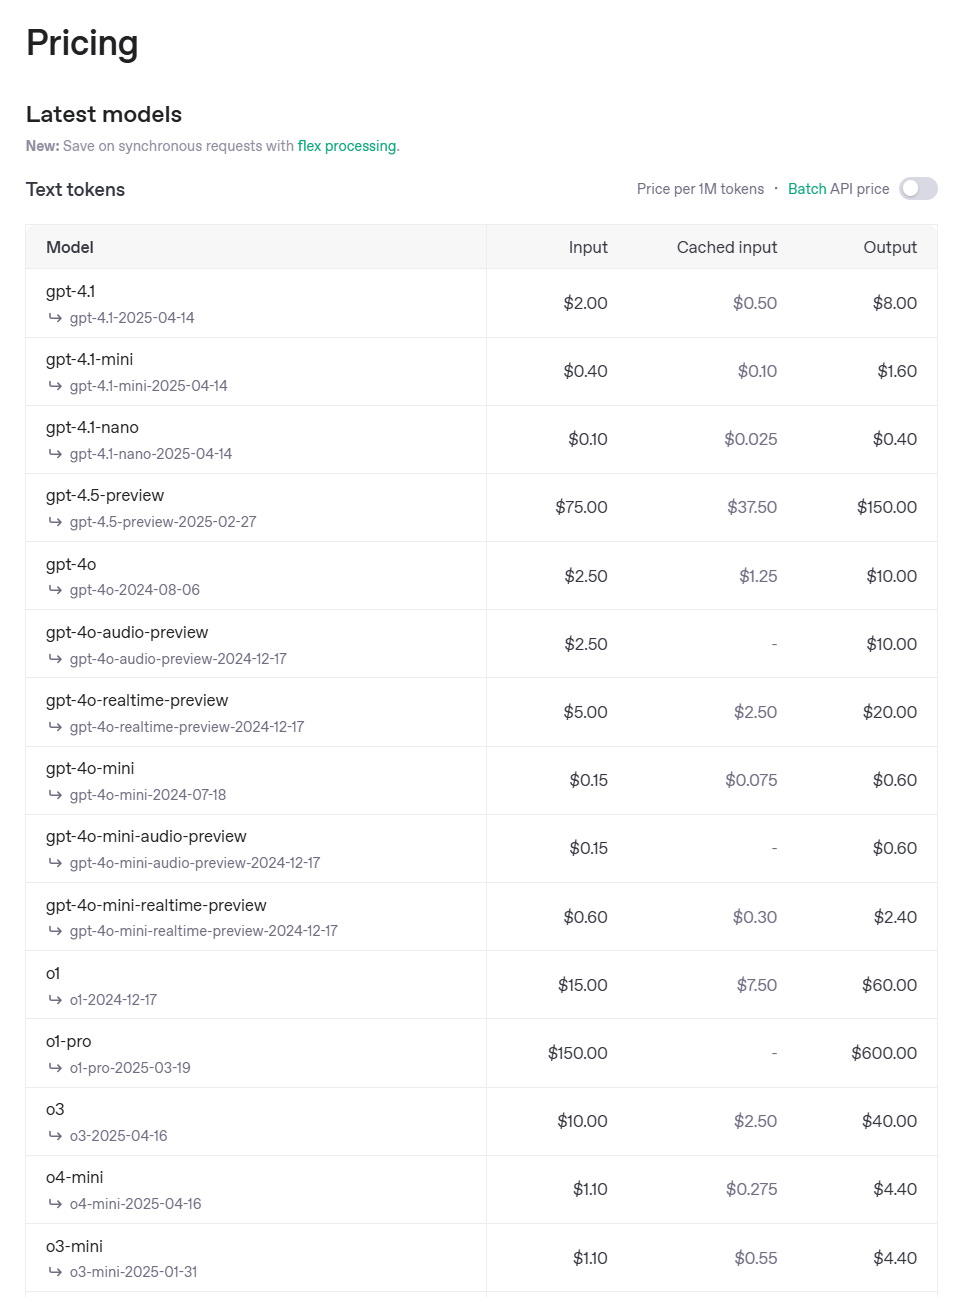Click the $0.55 cached input price for o3-mini
973x1297 pixels.
[756, 1258]
